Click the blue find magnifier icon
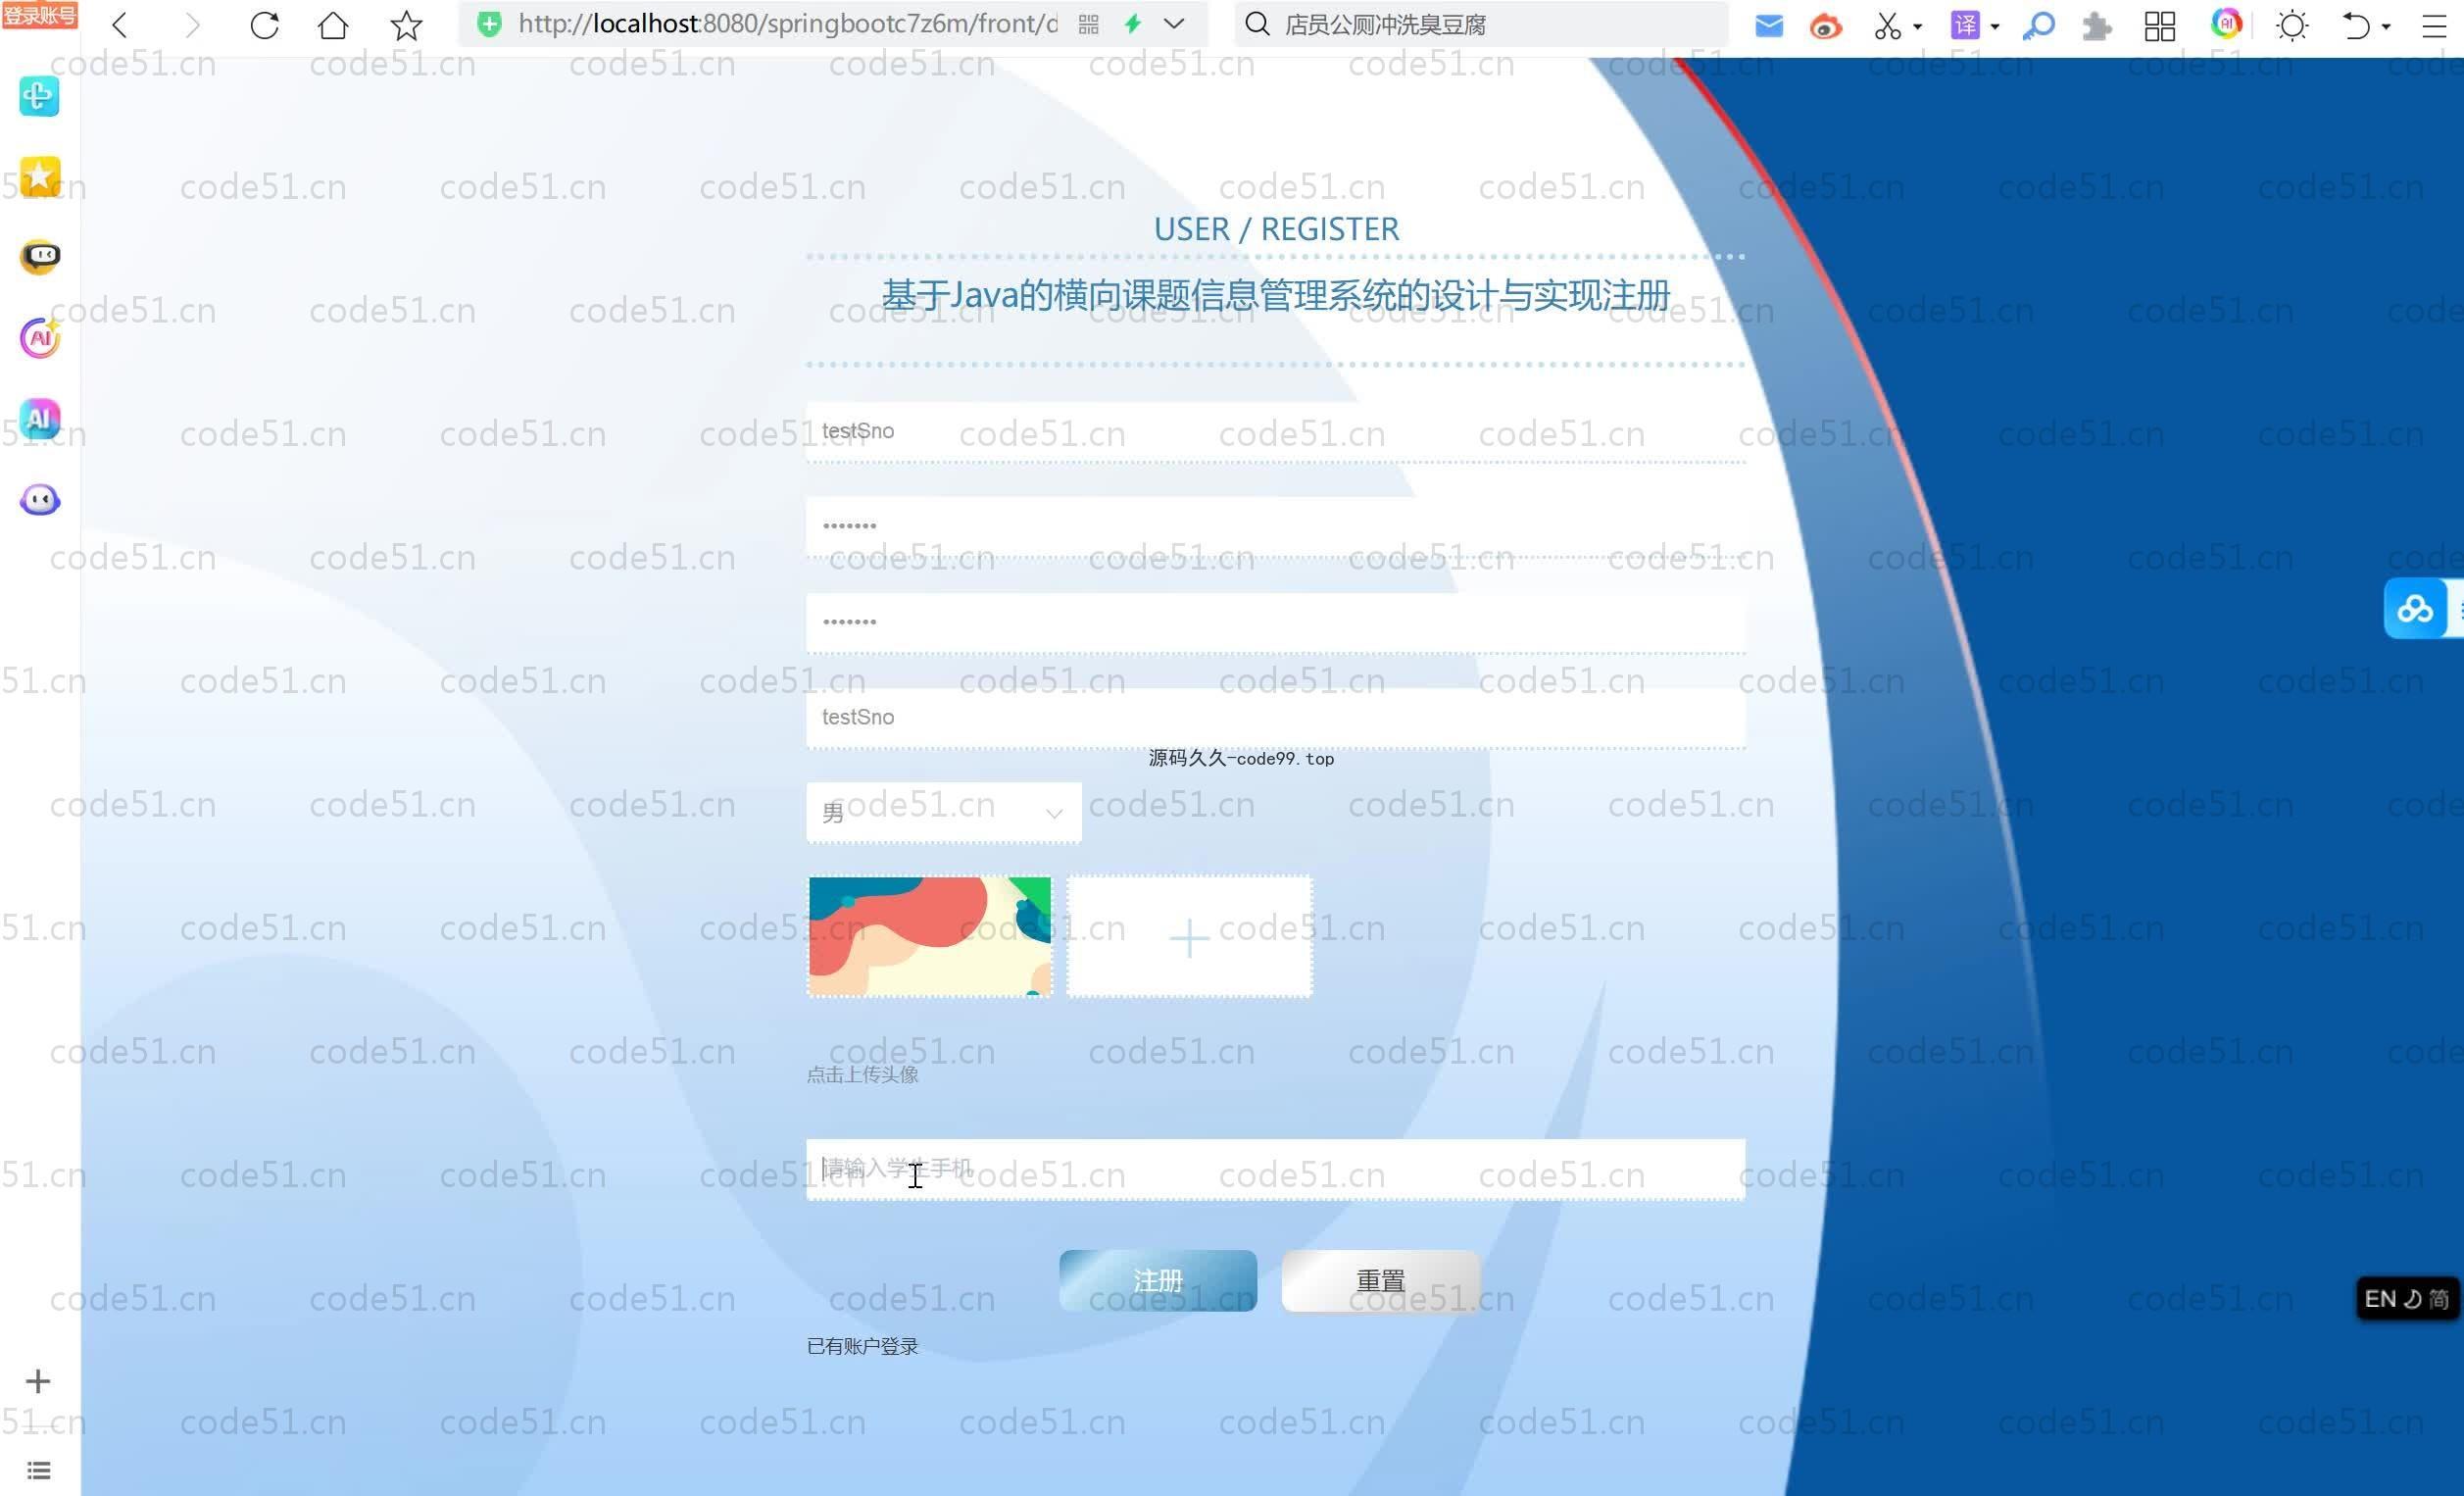The image size is (2464, 1496). click(2038, 25)
